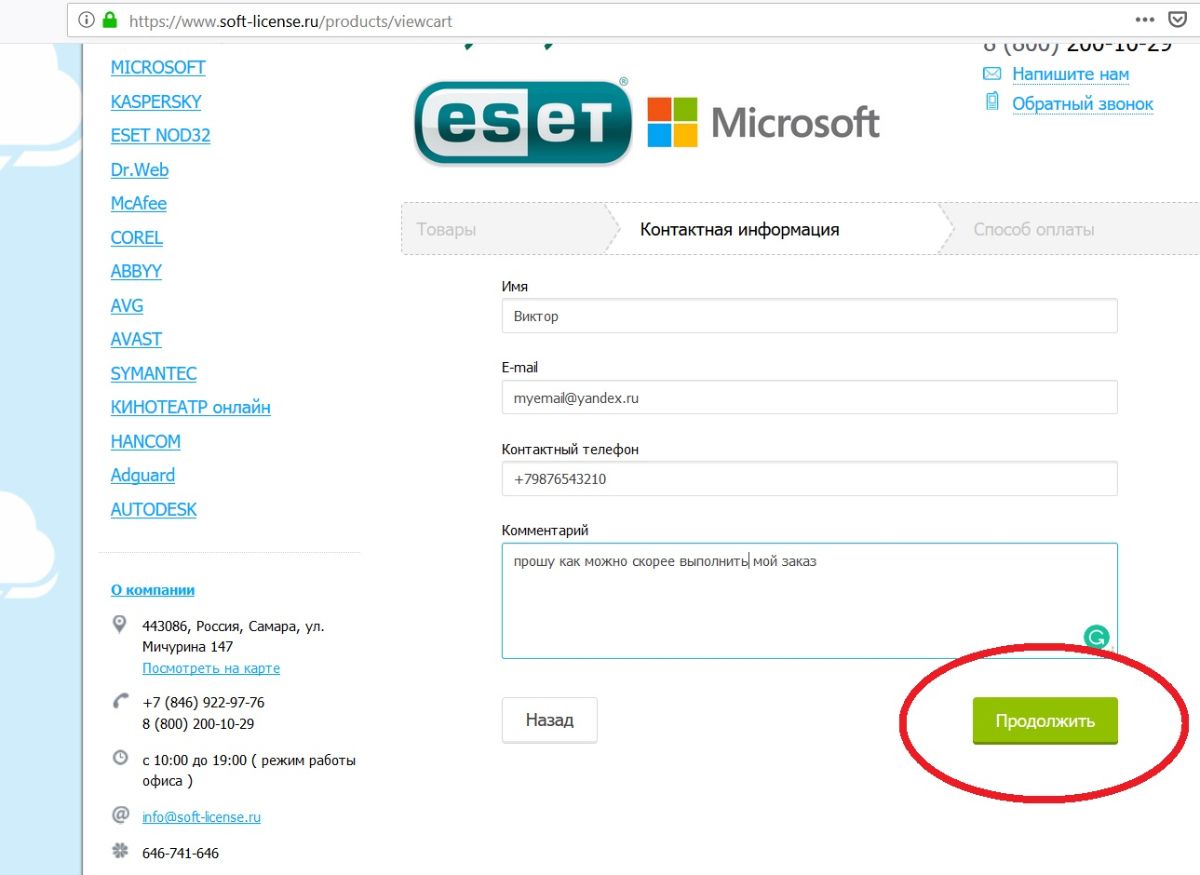Browse COREL products
1200x875 pixels.
click(137, 238)
